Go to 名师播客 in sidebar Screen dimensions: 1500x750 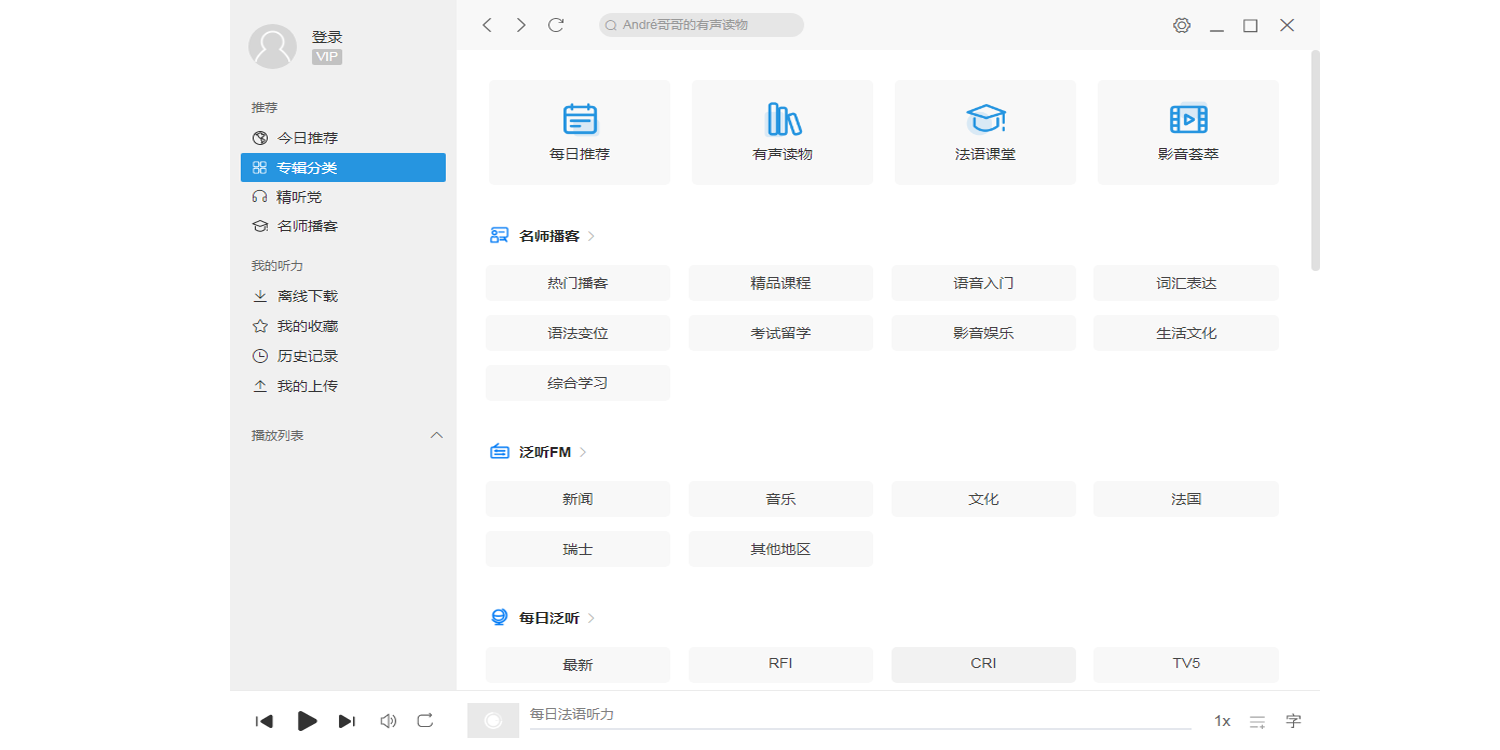343,226
